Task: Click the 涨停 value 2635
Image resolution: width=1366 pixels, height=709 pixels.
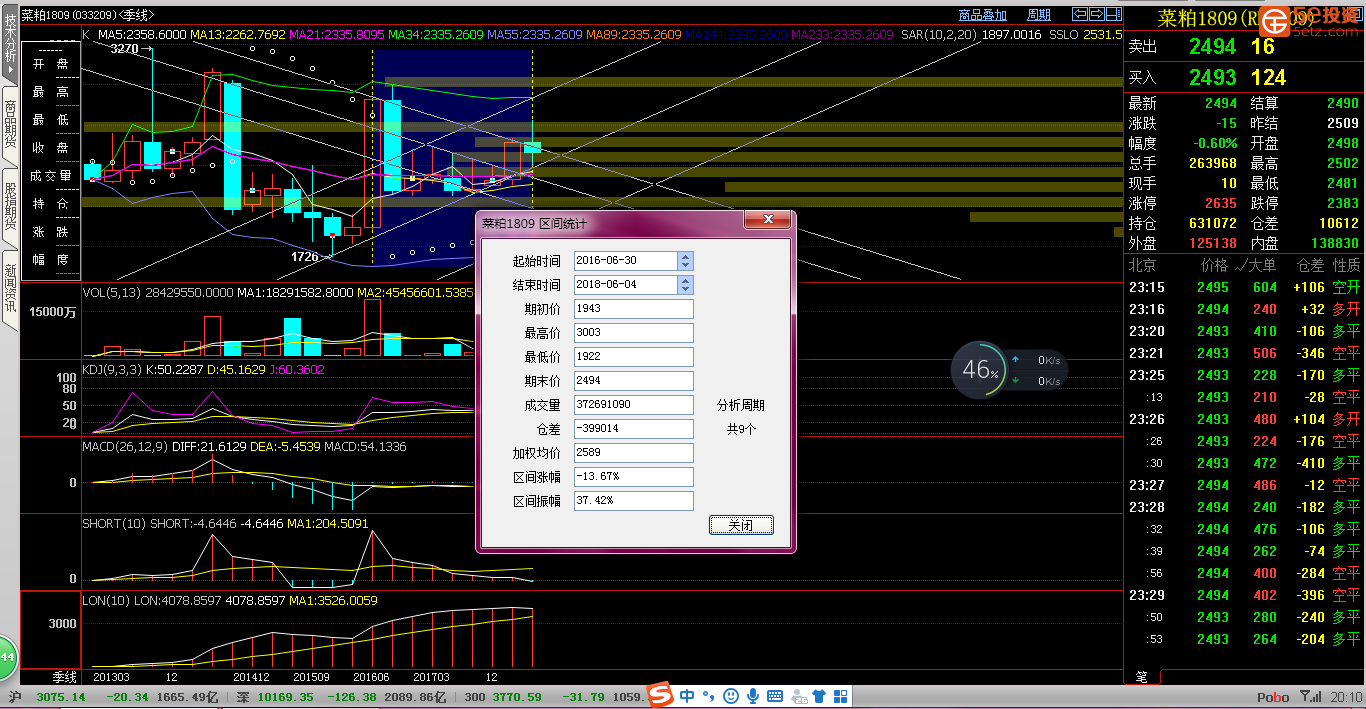Action: click(x=1220, y=203)
